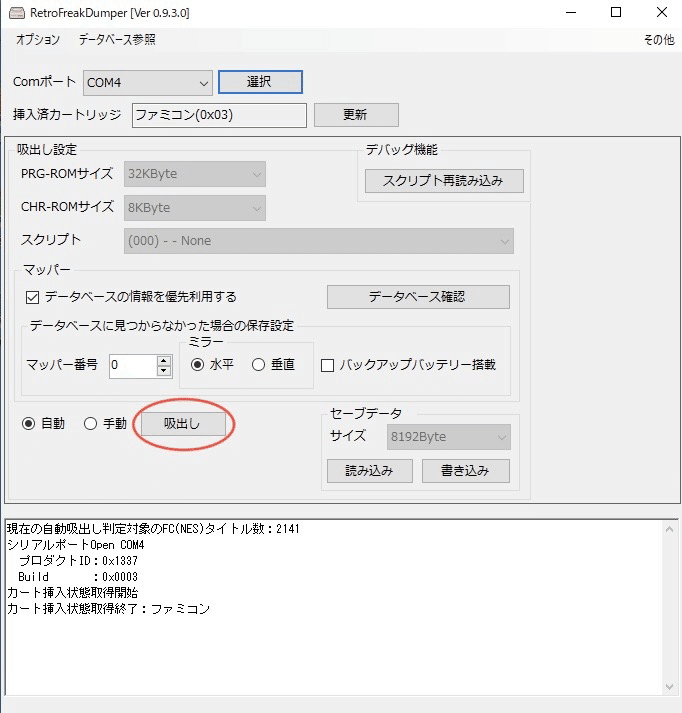
Task: Decrease マッパー番号 with the down arrow
Action: pyautogui.click(x=164, y=371)
